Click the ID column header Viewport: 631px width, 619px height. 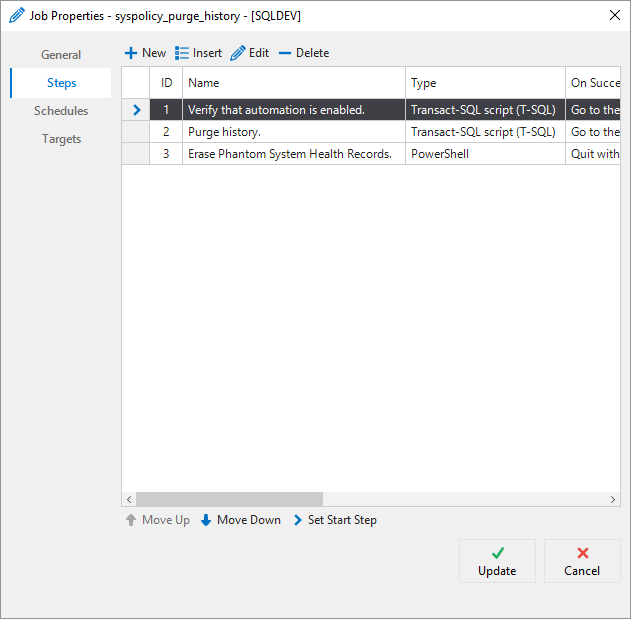point(166,83)
